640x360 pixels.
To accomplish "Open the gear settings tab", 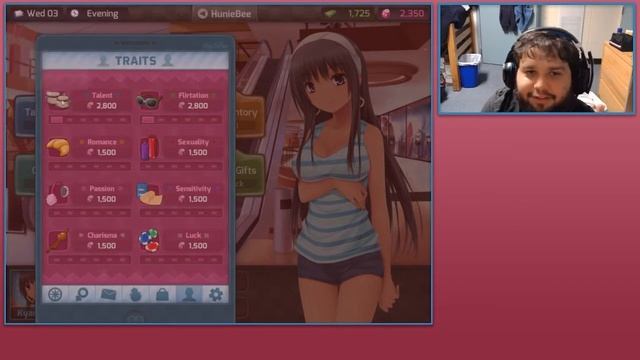I will pyautogui.click(x=216, y=294).
